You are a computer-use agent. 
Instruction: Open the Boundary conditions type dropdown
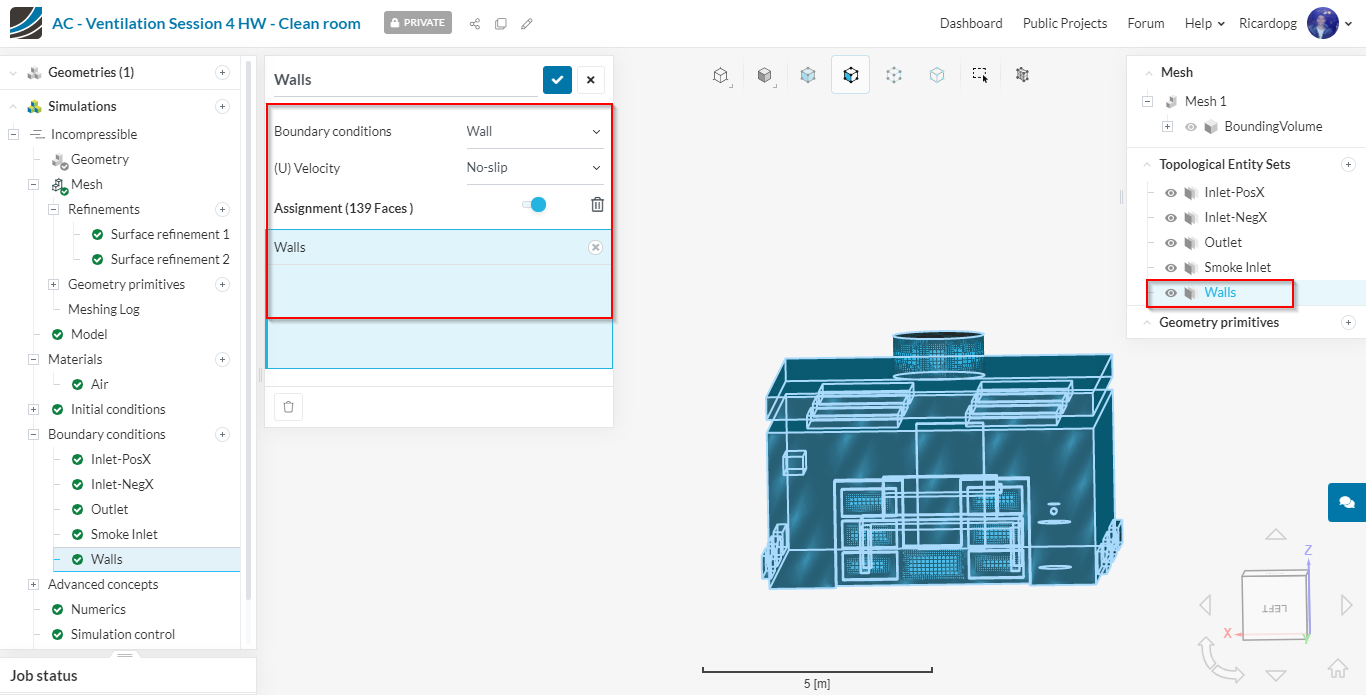pos(534,132)
